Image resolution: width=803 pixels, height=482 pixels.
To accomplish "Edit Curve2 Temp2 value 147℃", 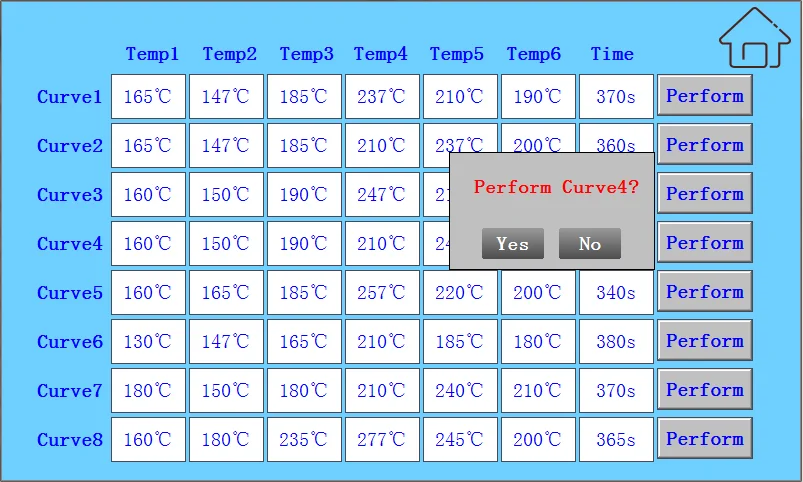I will (226, 145).
